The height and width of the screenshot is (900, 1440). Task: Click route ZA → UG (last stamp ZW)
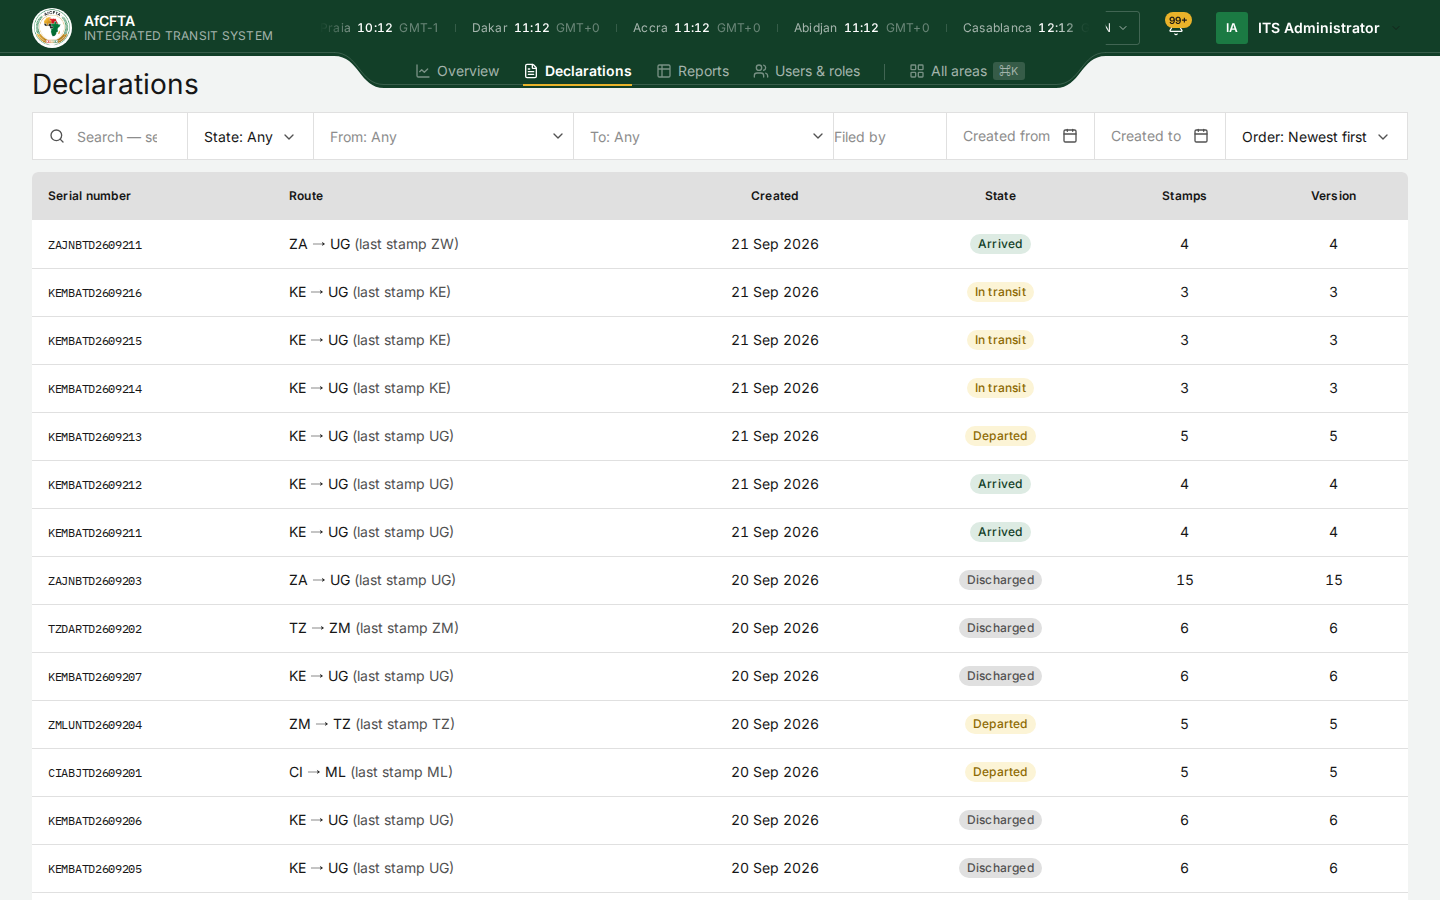[374, 244]
